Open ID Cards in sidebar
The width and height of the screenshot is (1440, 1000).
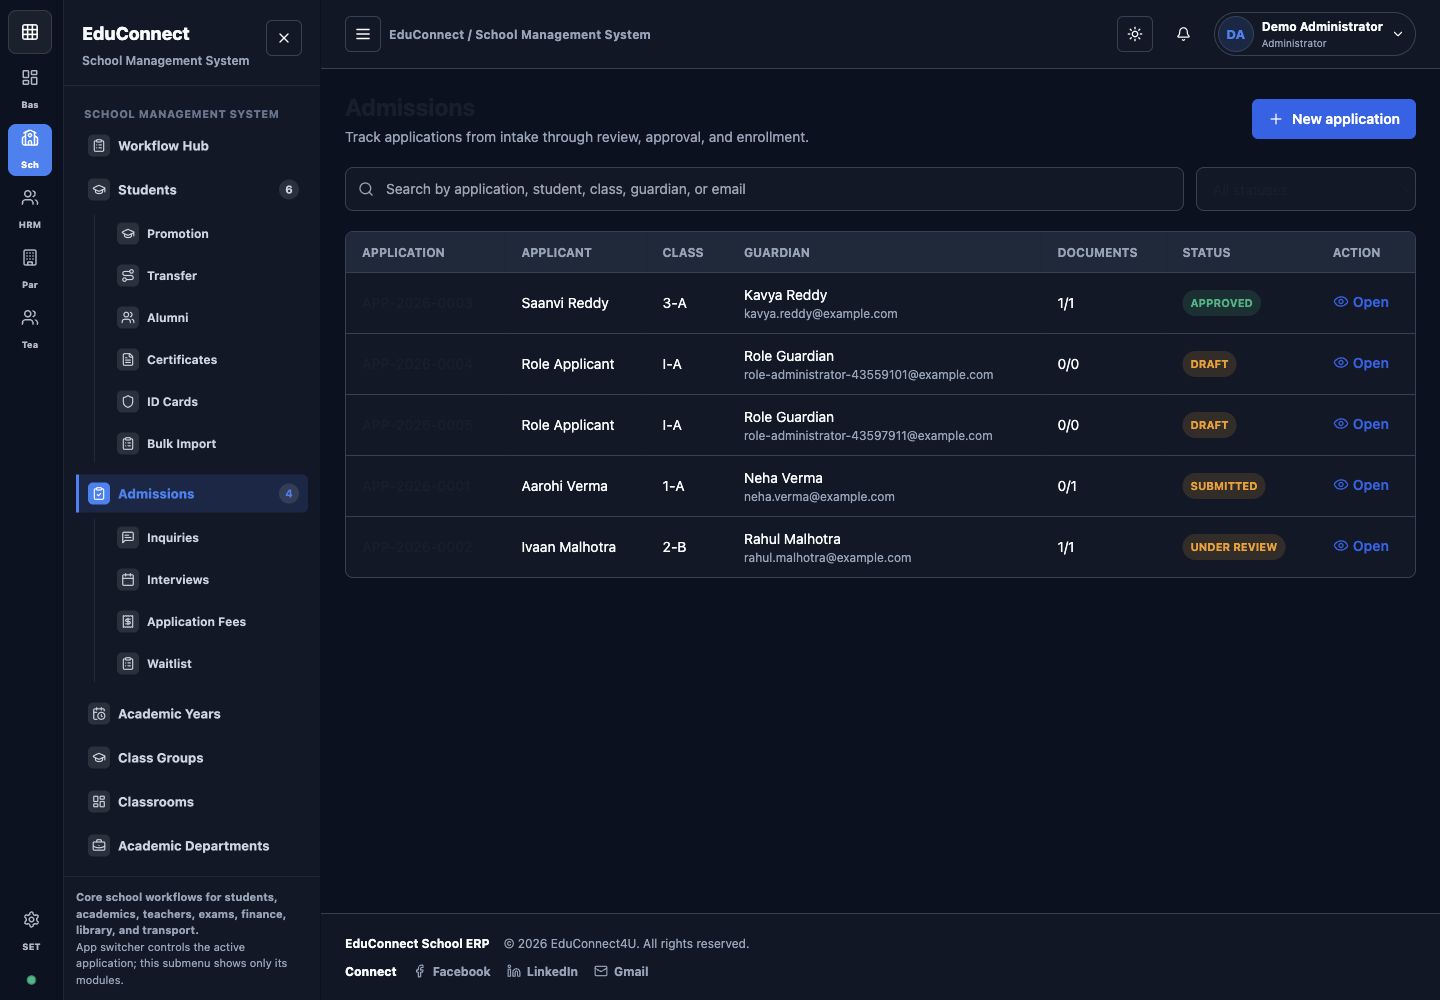click(x=206, y=402)
